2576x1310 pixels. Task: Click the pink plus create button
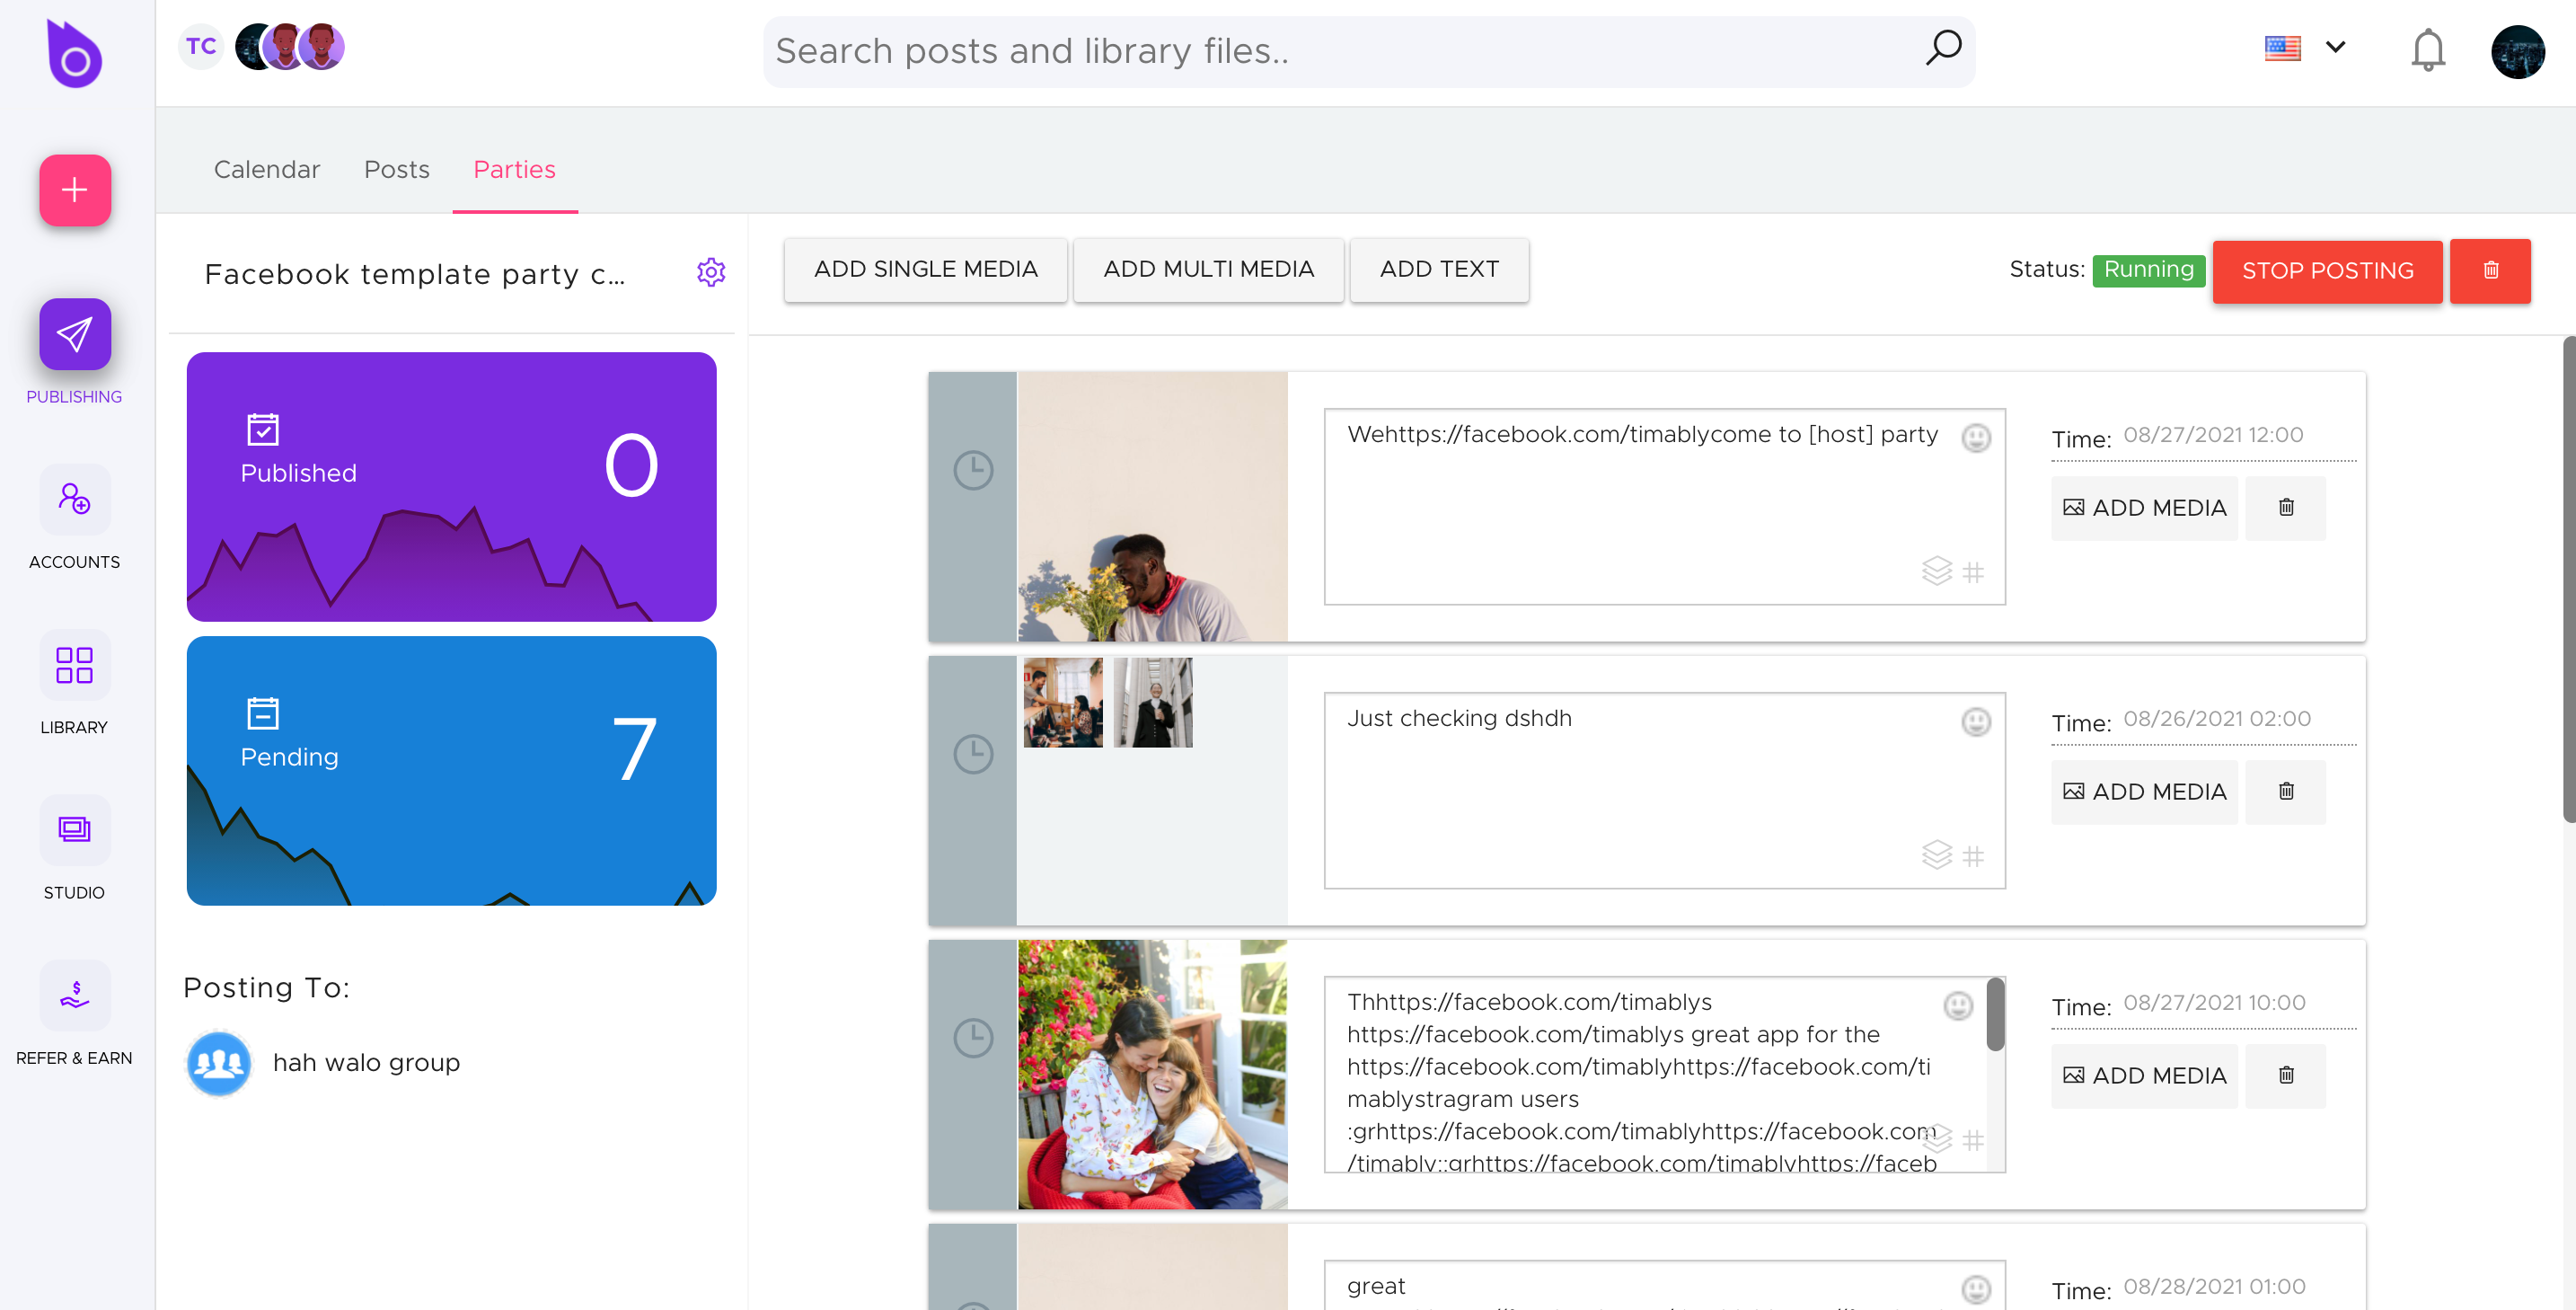(75, 190)
